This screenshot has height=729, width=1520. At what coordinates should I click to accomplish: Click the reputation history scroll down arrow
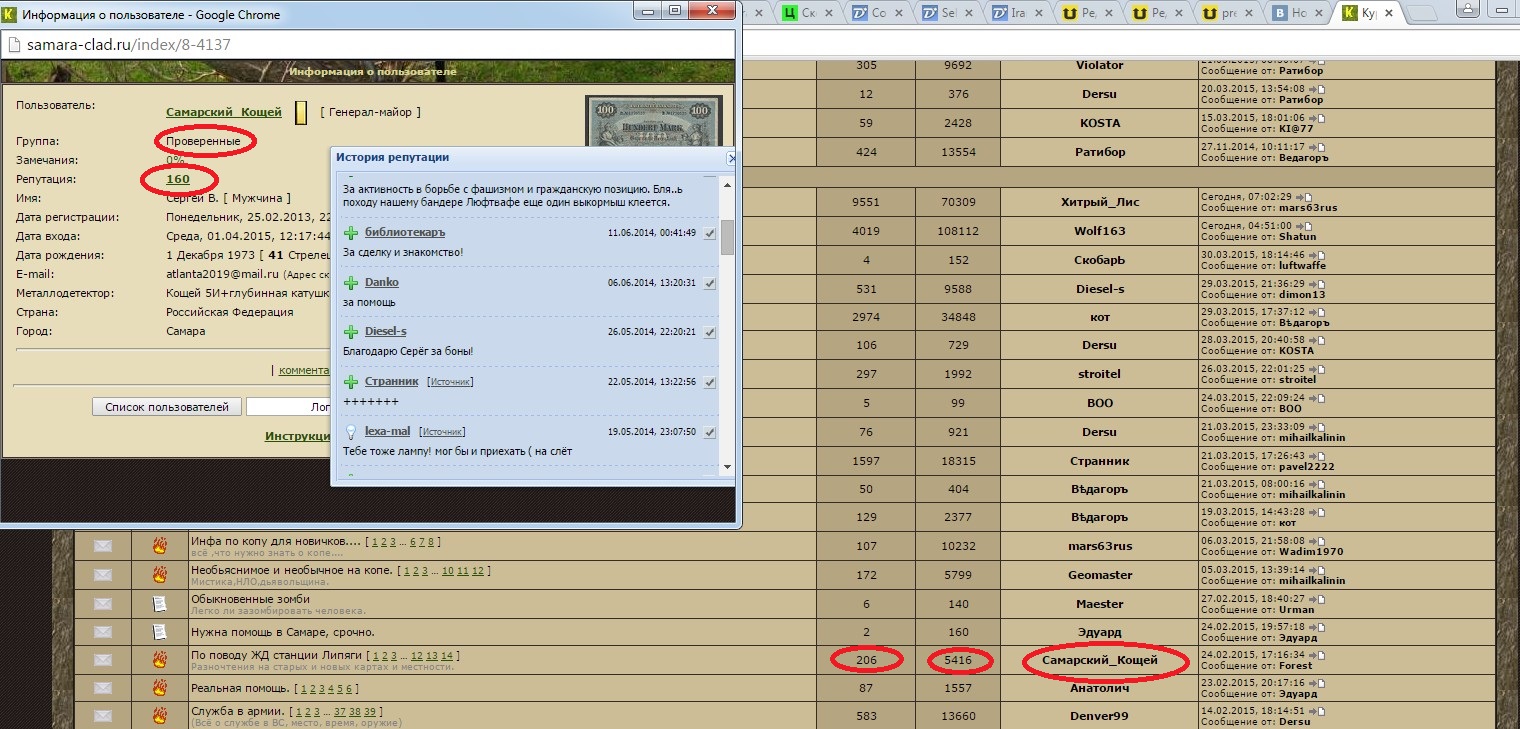coord(728,467)
